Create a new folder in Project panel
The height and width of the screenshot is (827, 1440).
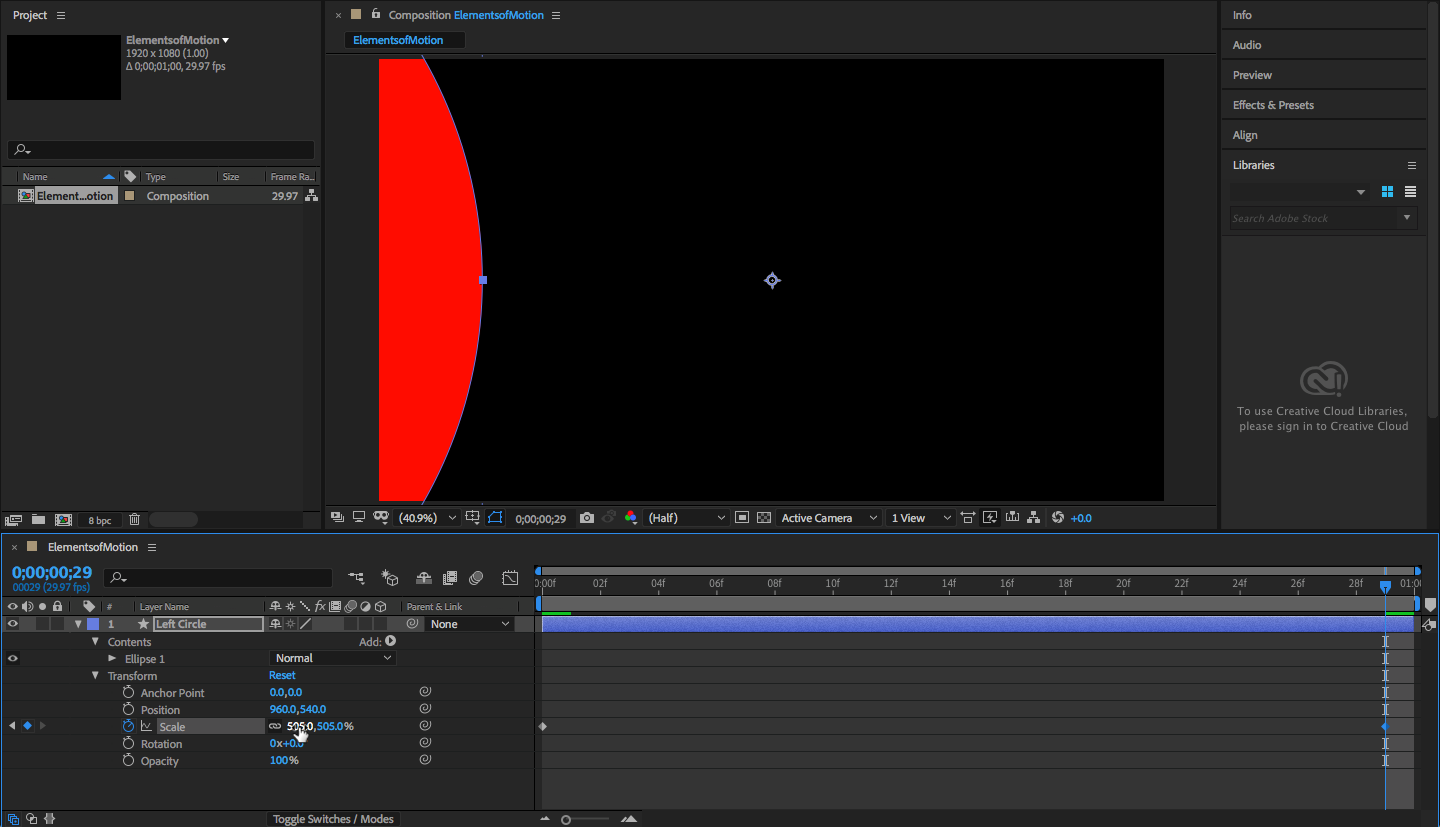click(x=38, y=520)
